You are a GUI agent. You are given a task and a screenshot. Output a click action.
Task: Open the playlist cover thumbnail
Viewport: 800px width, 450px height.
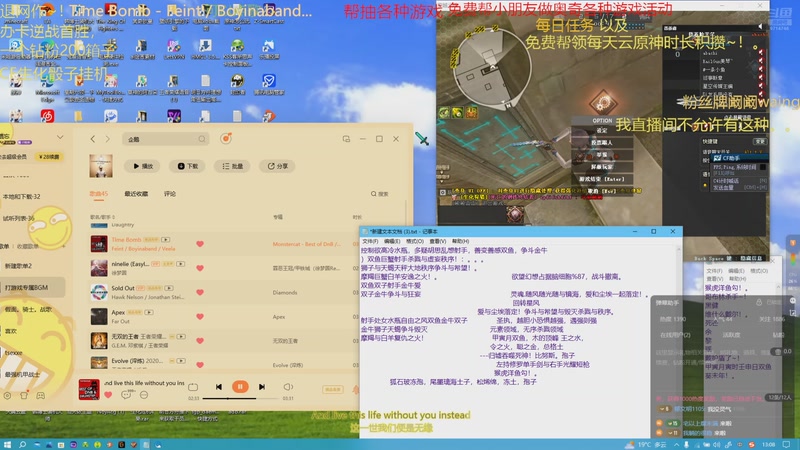point(101,166)
